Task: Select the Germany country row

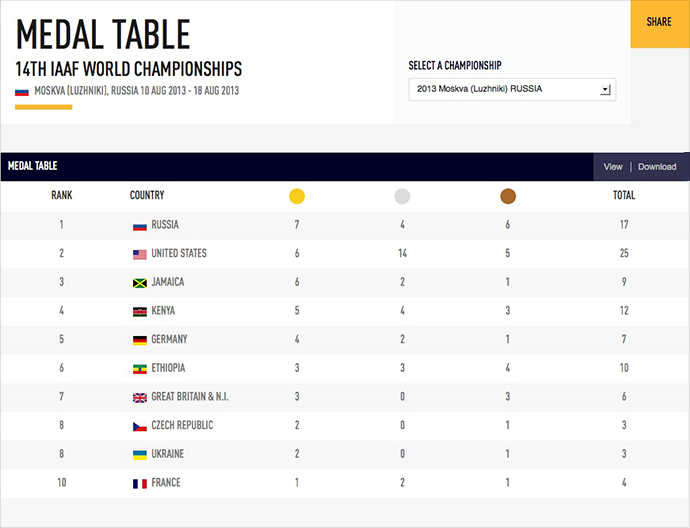Action: tap(345, 340)
